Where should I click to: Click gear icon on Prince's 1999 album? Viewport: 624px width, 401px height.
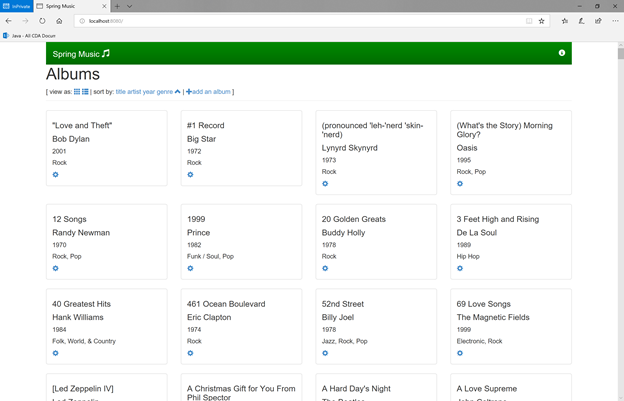click(190, 268)
